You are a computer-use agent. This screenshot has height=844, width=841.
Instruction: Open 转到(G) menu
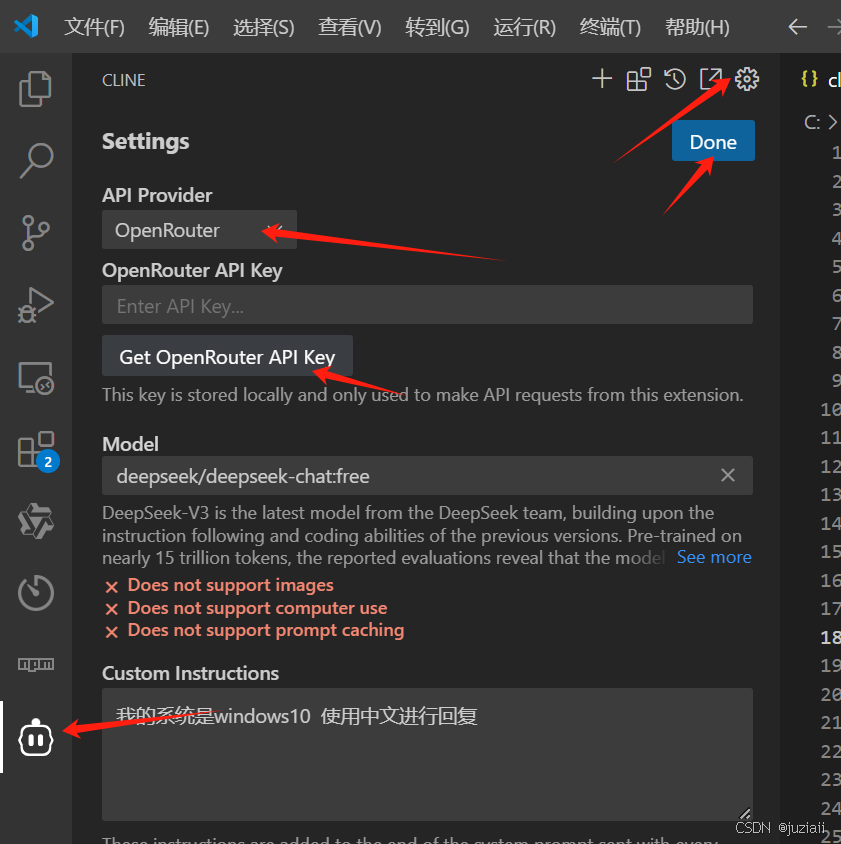437,27
